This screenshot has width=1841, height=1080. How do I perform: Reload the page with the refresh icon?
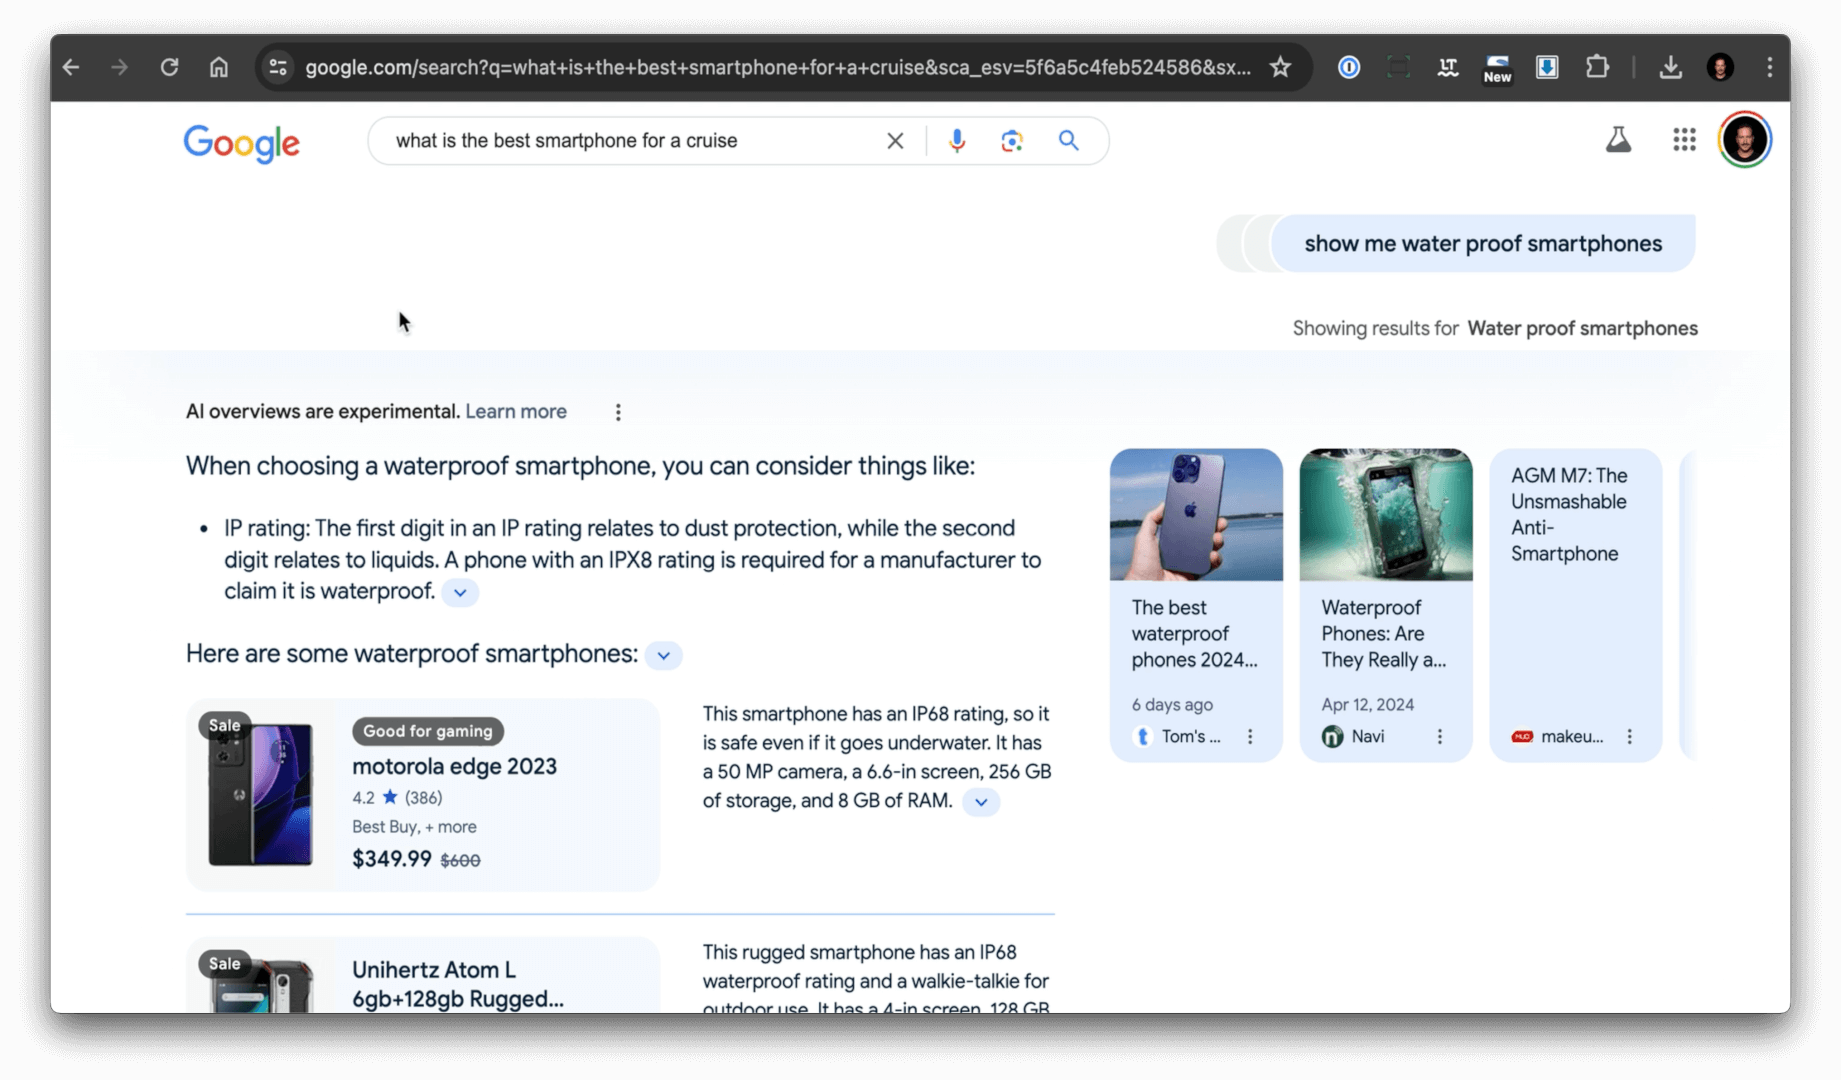[x=169, y=67]
